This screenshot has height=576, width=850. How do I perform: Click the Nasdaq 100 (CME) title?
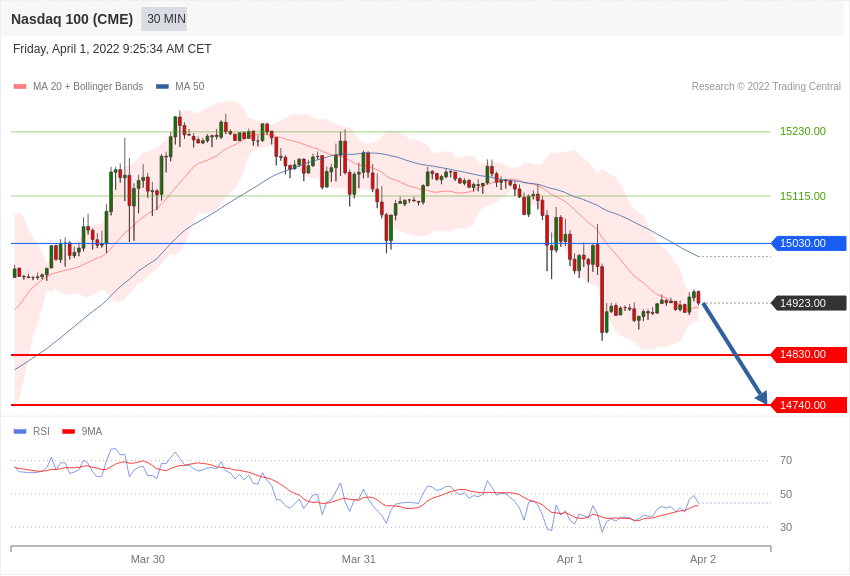(x=72, y=19)
